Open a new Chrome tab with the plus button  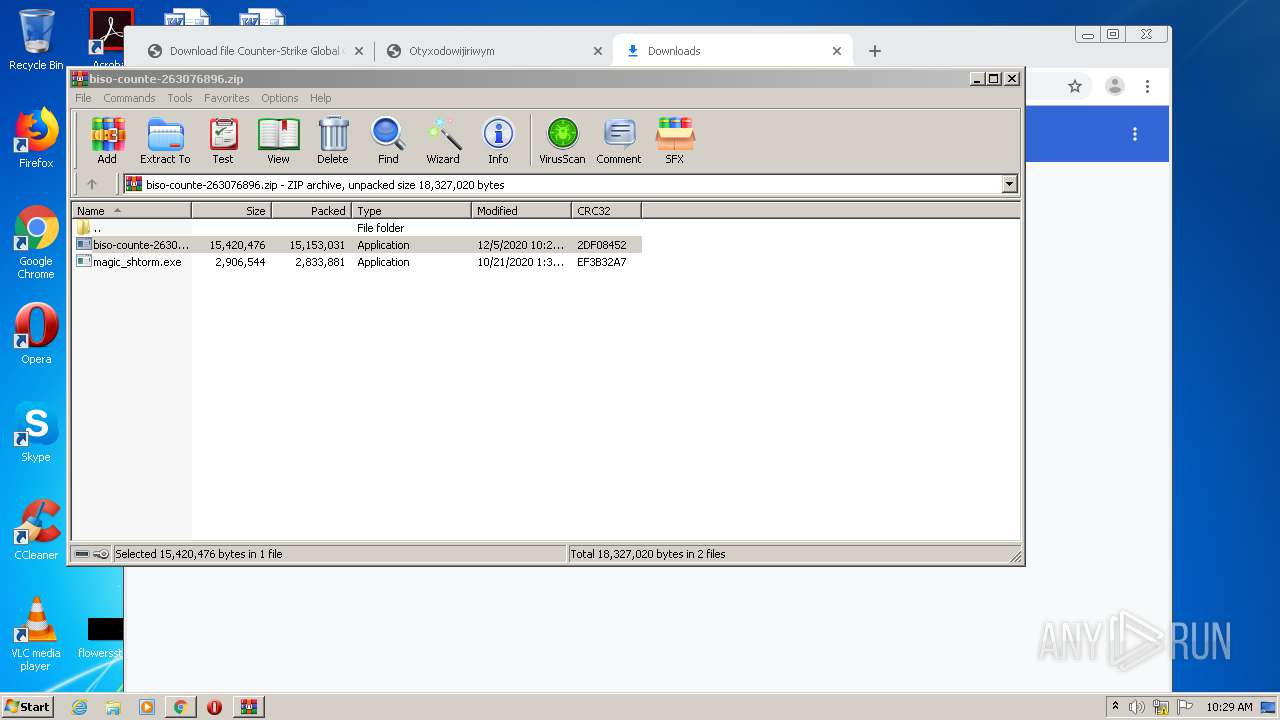[875, 51]
